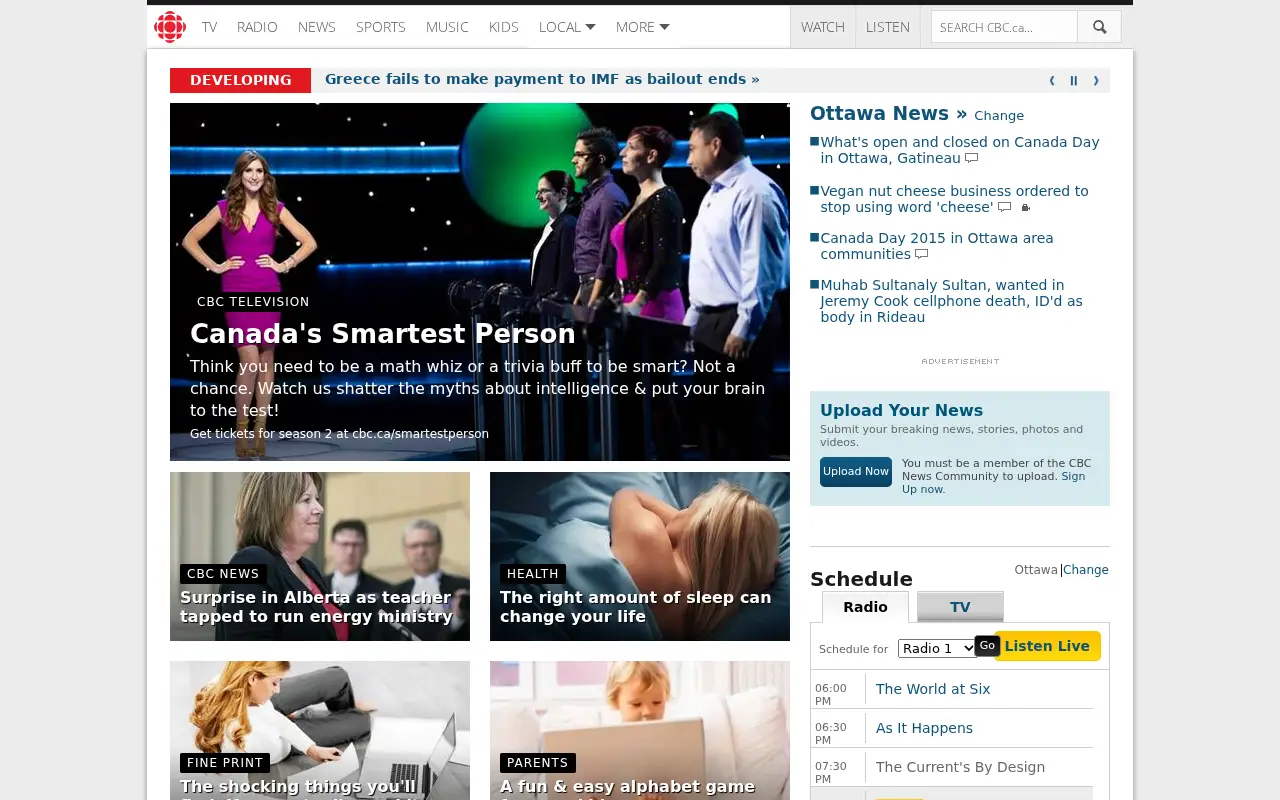1280x800 pixels.
Task: Open the Ottawa News heading link
Action: click(x=889, y=114)
